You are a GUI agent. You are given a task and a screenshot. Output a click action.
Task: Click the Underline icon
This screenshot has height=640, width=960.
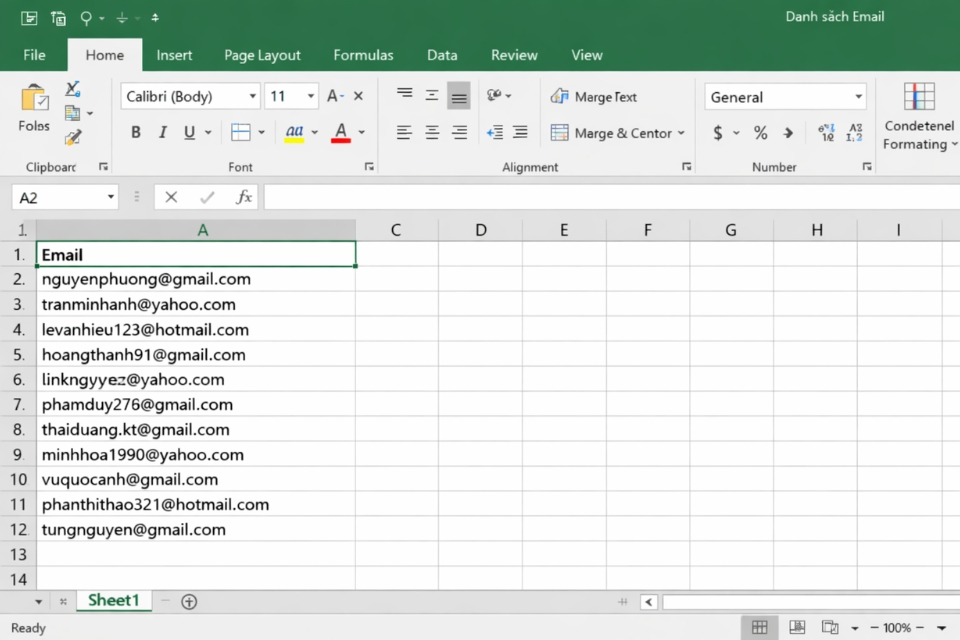tap(190, 132)
